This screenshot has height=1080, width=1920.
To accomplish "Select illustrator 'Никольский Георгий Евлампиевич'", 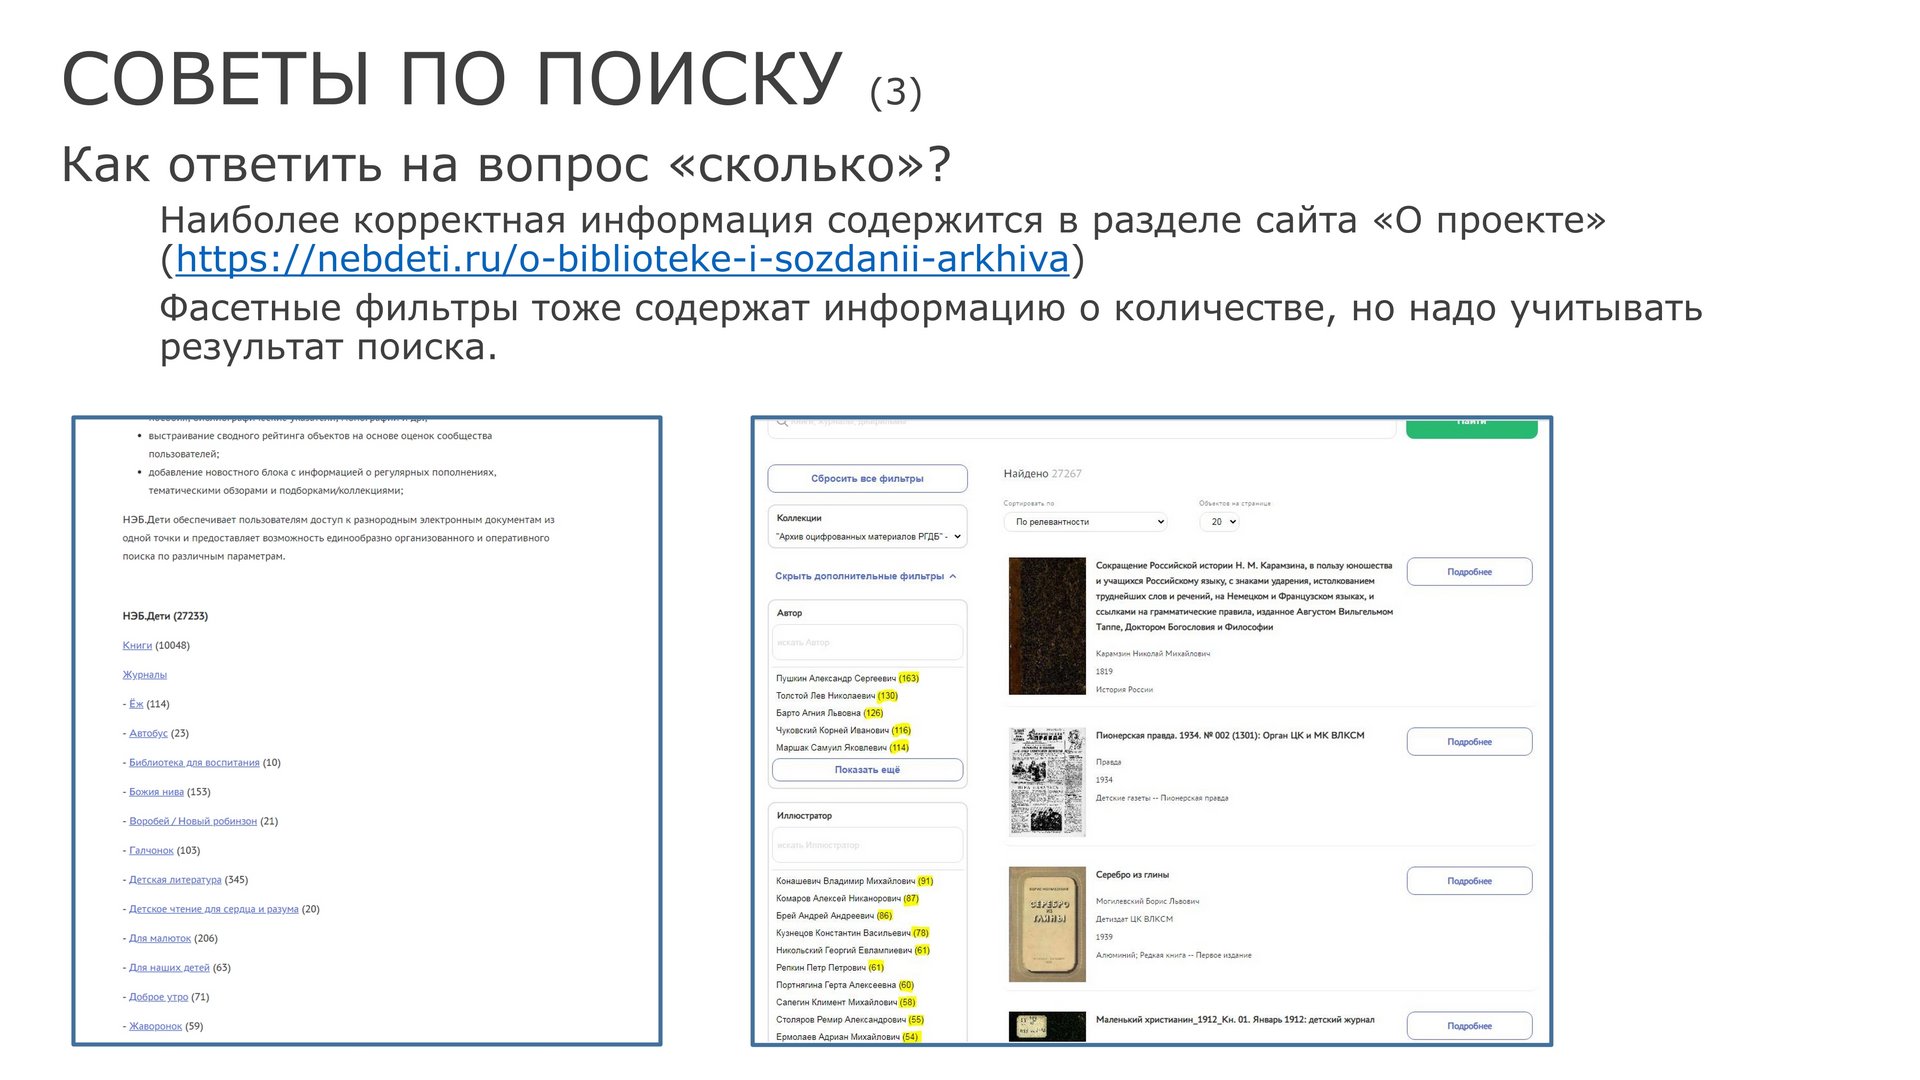I will click(x=852, y=951).
